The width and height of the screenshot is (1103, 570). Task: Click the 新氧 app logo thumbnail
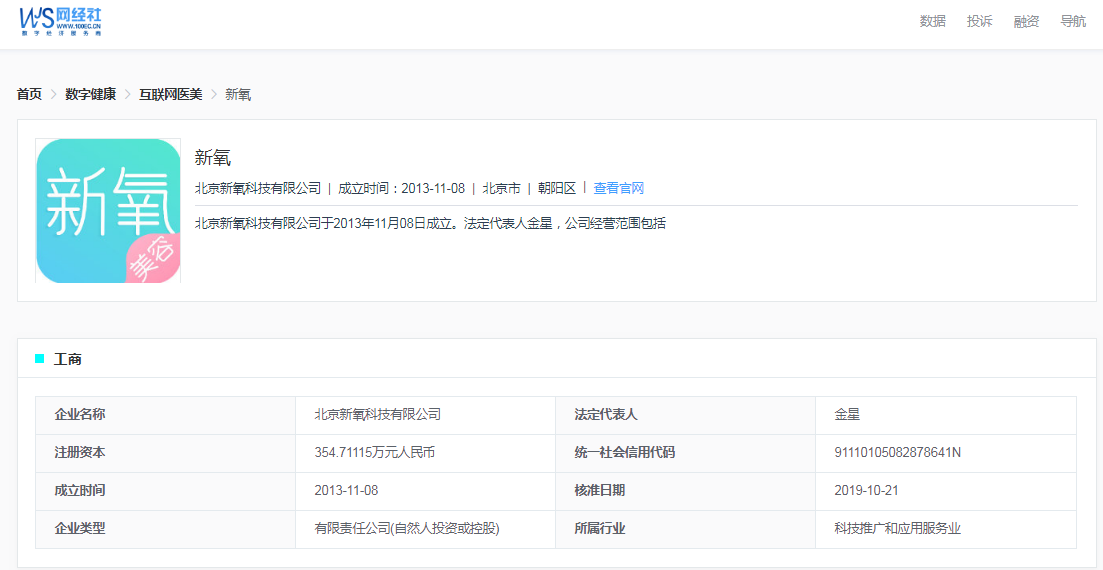point(108,210)
